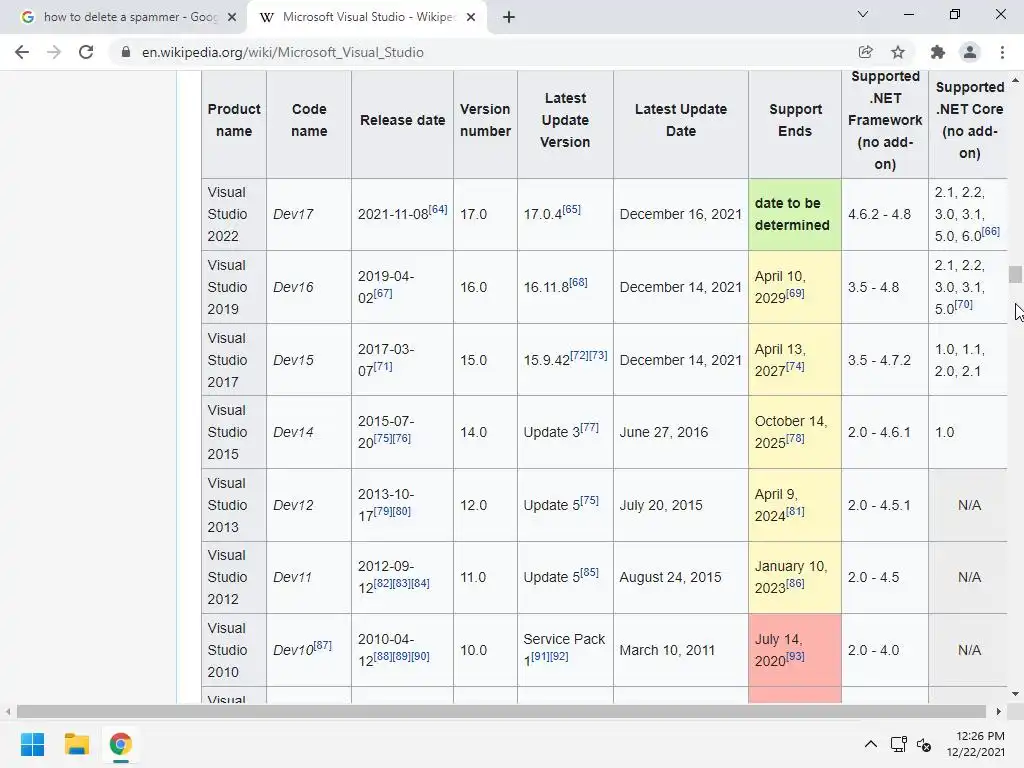
Task: Open reference 77 citation link
Action: pyautogui.click(x=590, y=427)
